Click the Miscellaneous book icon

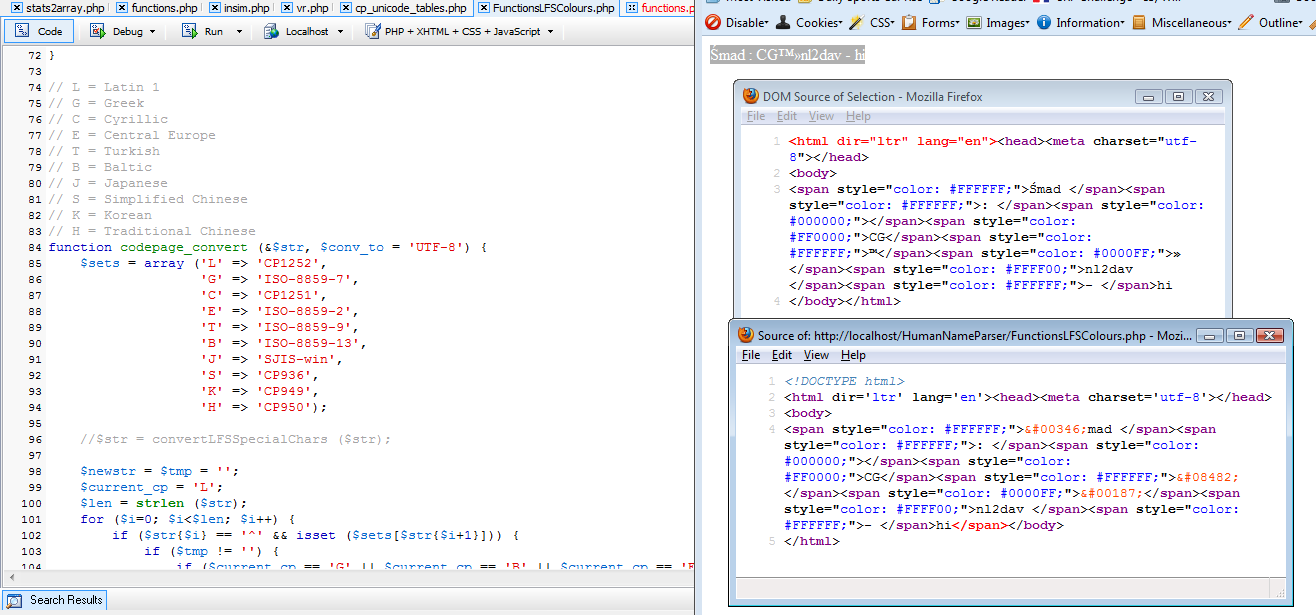tap(1139, 22)
